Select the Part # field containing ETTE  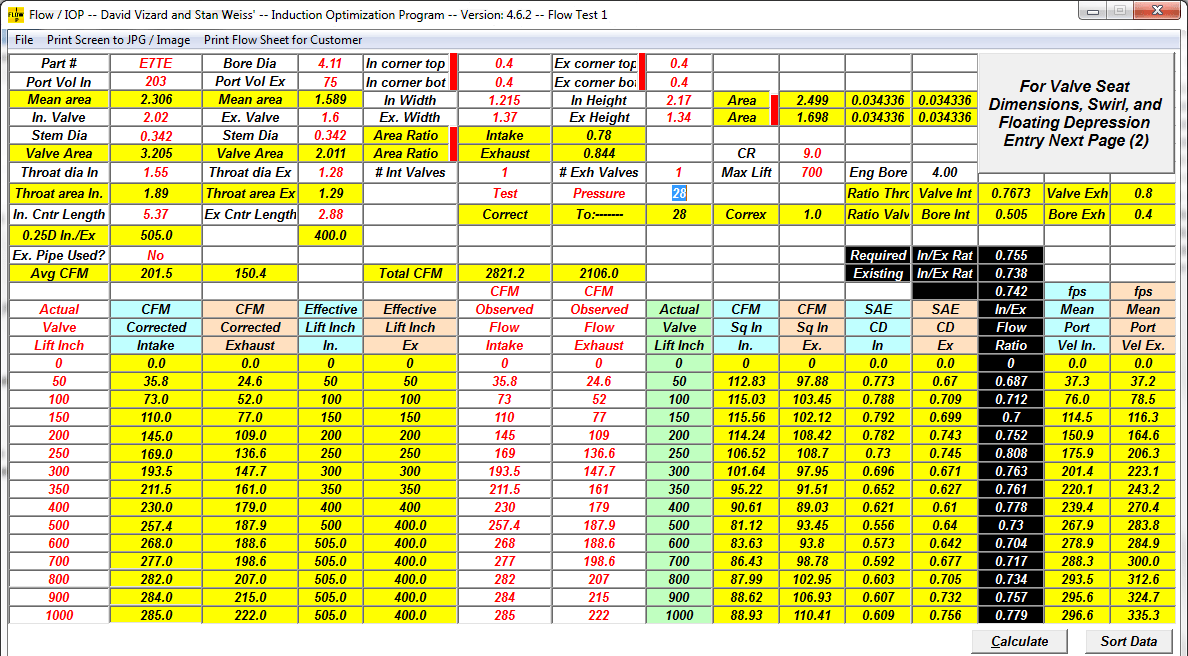[156, 64]
